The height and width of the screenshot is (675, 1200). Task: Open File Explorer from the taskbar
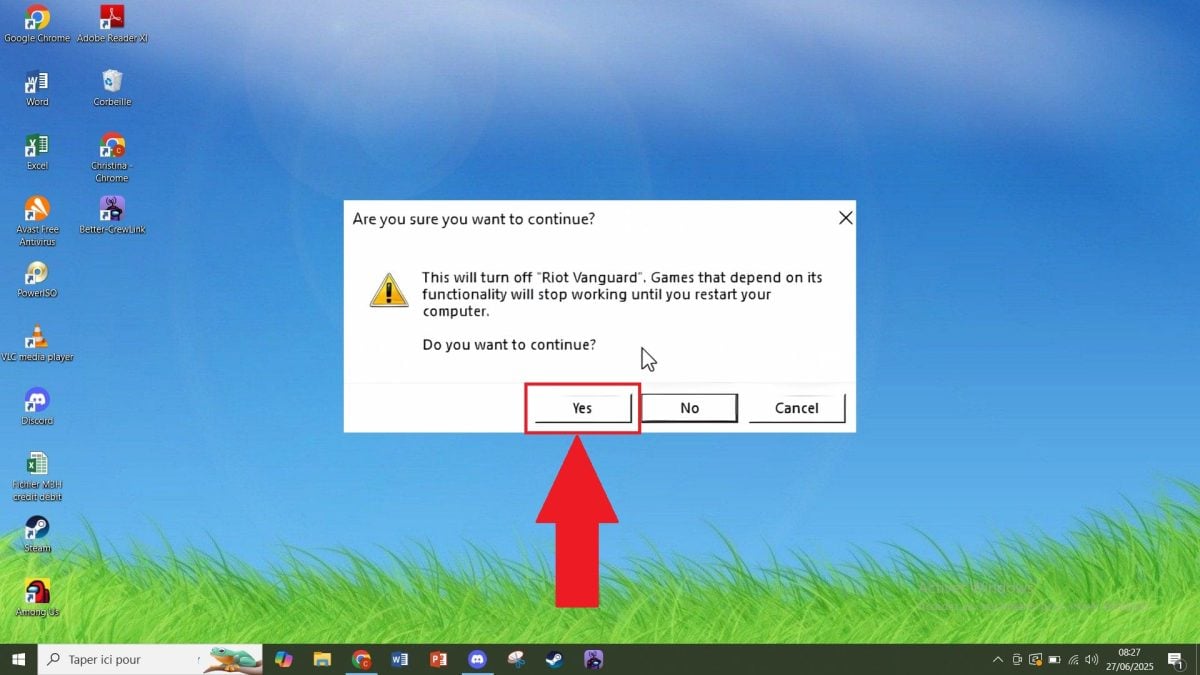322,659
